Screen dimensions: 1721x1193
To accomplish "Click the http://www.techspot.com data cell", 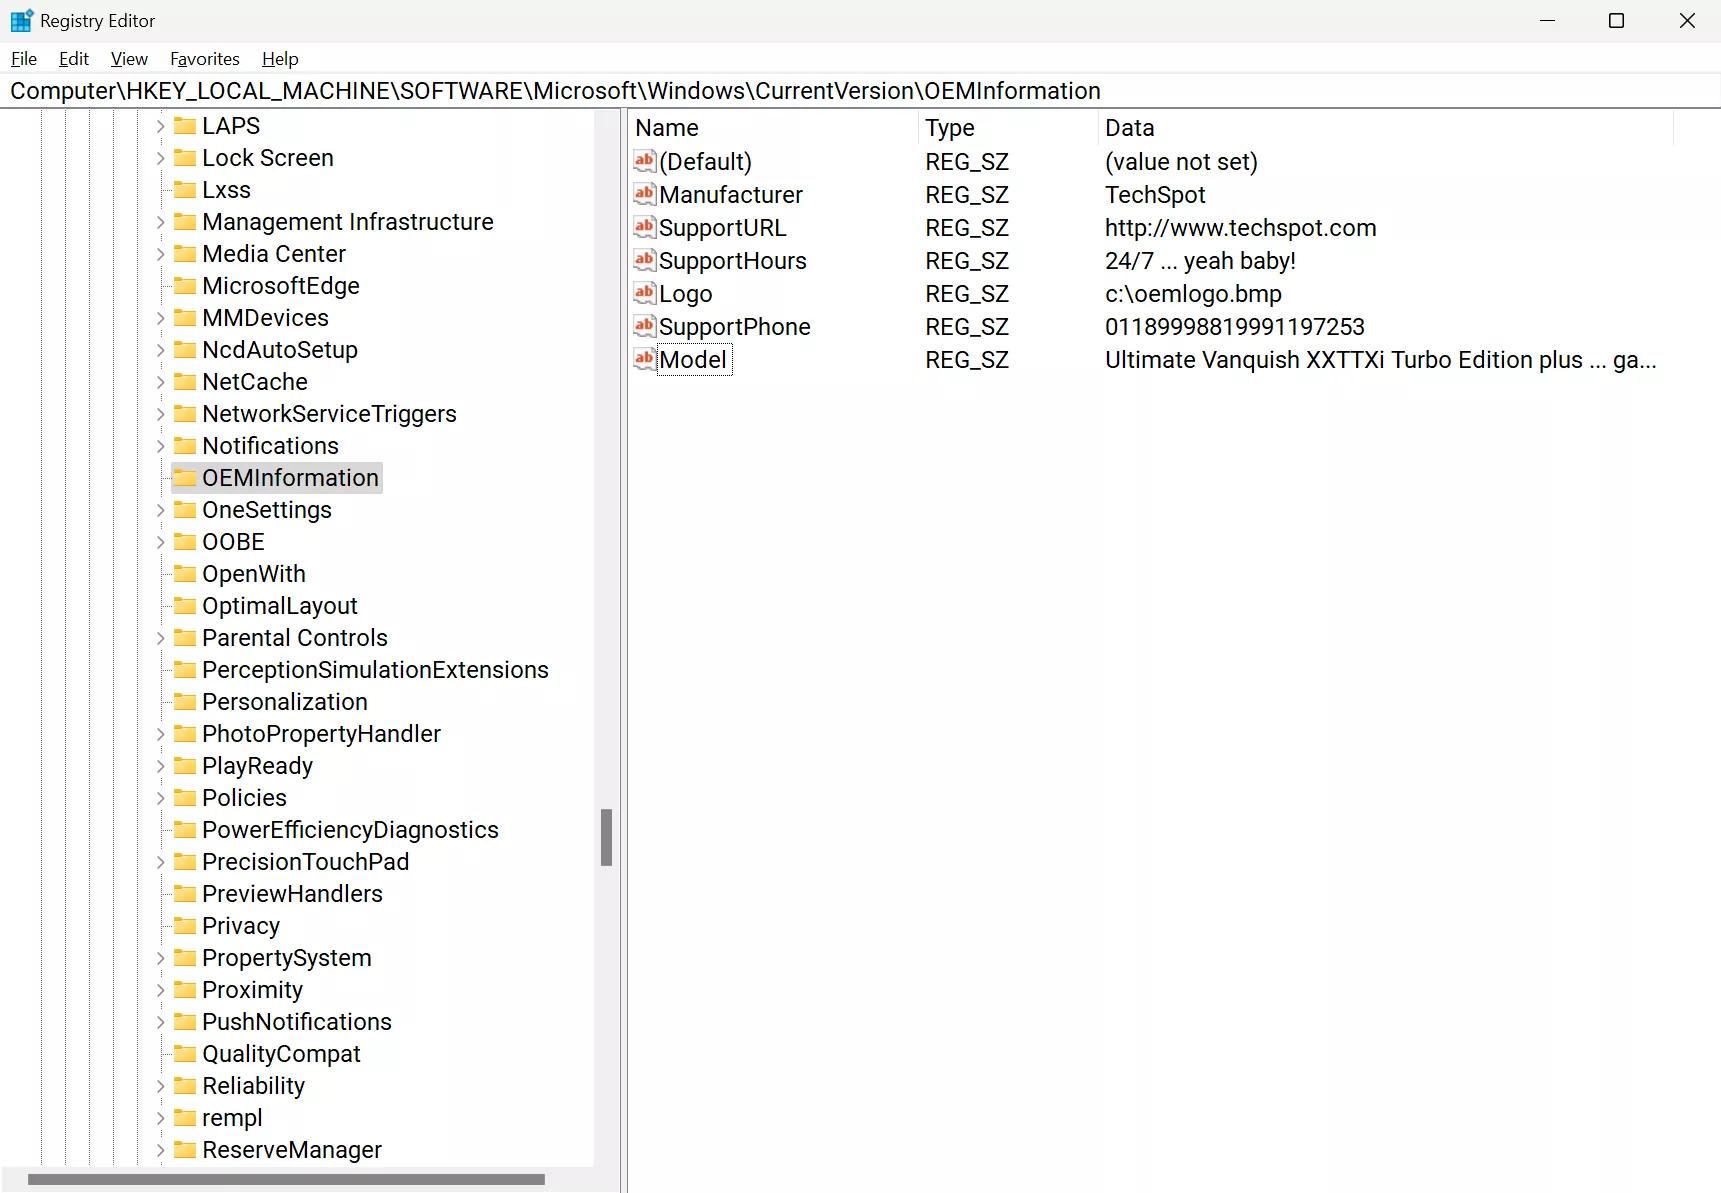I will [x=1240, y=228].
